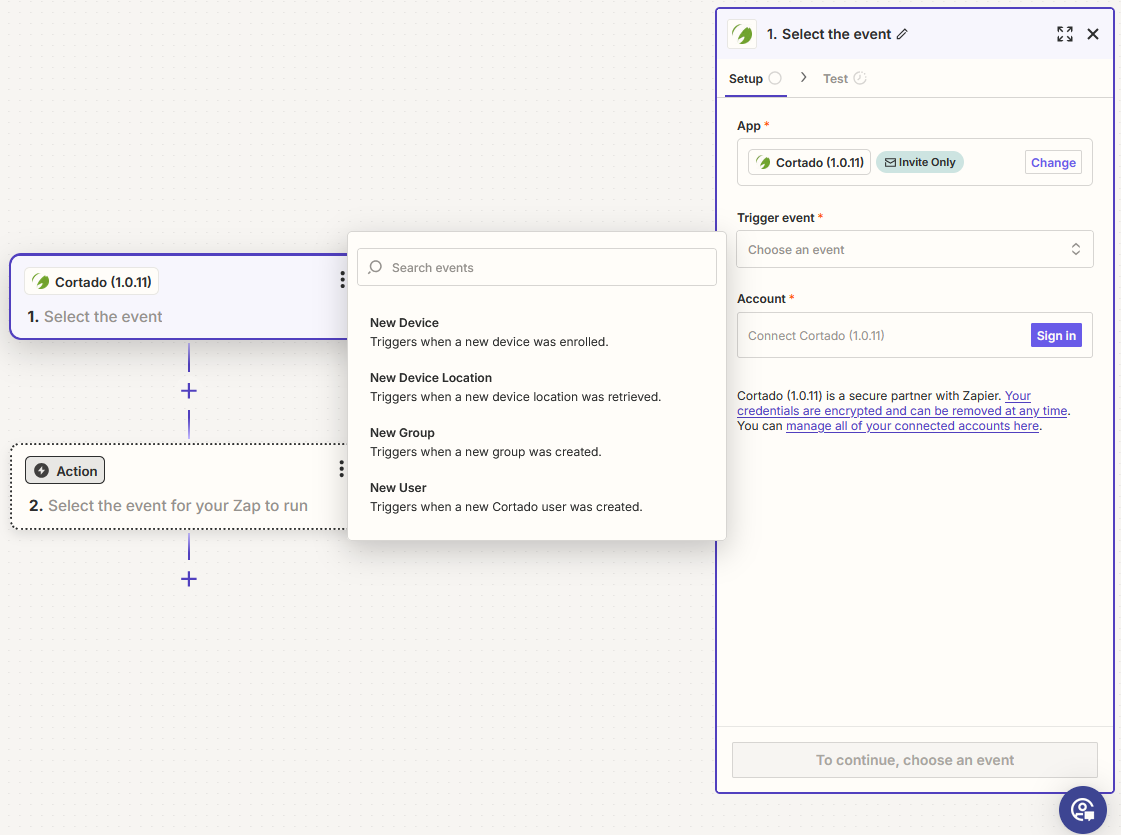The width and height of the screenshot is (1121, 835).
Task: Open the credentials are encrypted link
Action: pyautogui.click(x=902, y=410)
